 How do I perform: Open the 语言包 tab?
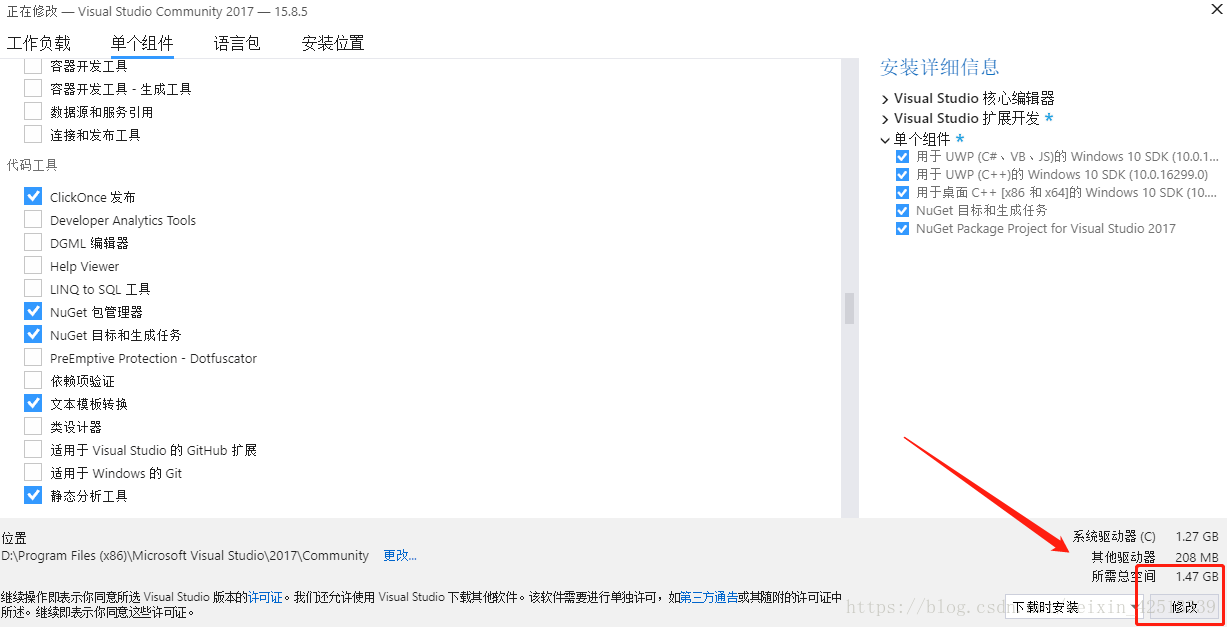click(x=237, y=43)
